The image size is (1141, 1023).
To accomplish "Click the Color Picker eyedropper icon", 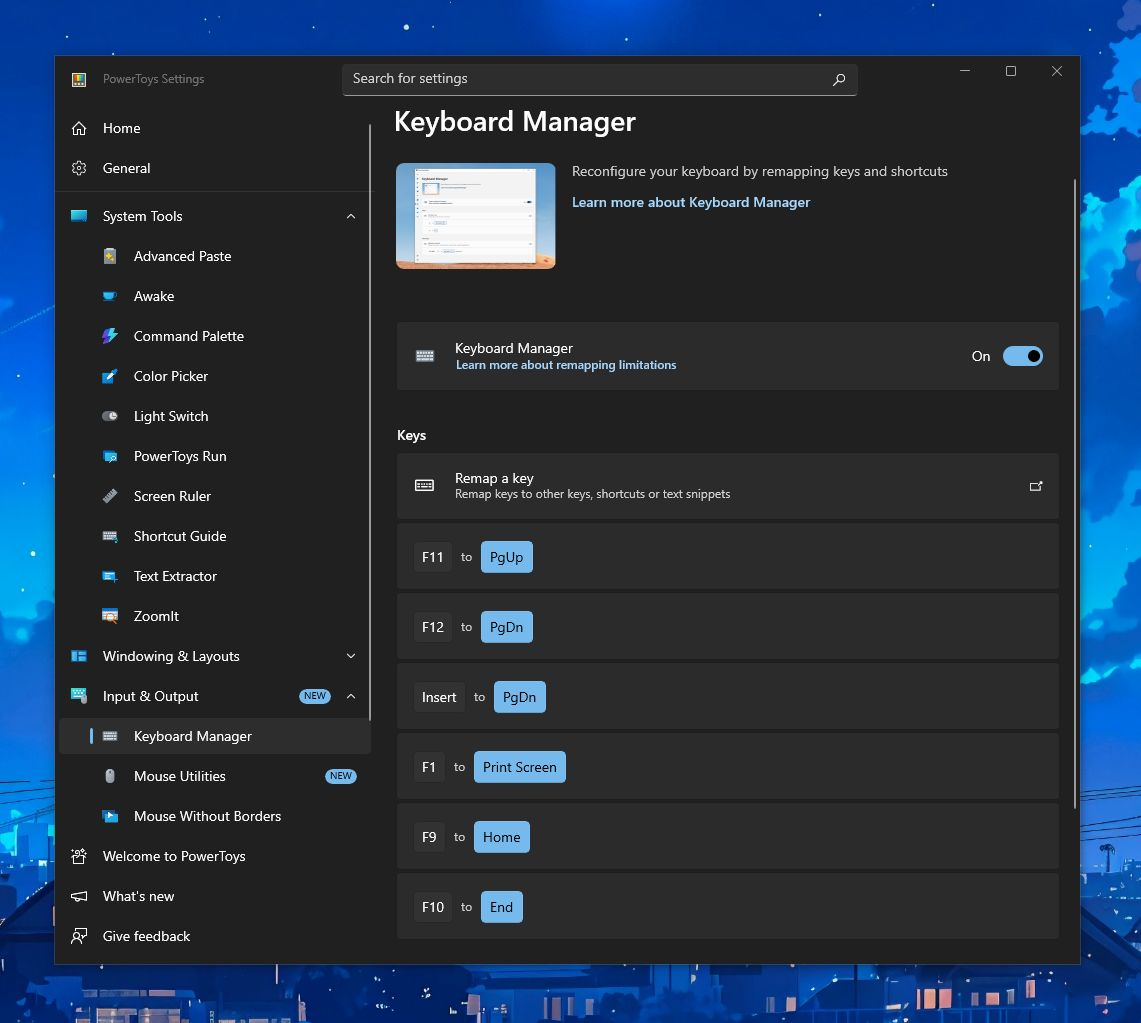I will coord(110,376).
